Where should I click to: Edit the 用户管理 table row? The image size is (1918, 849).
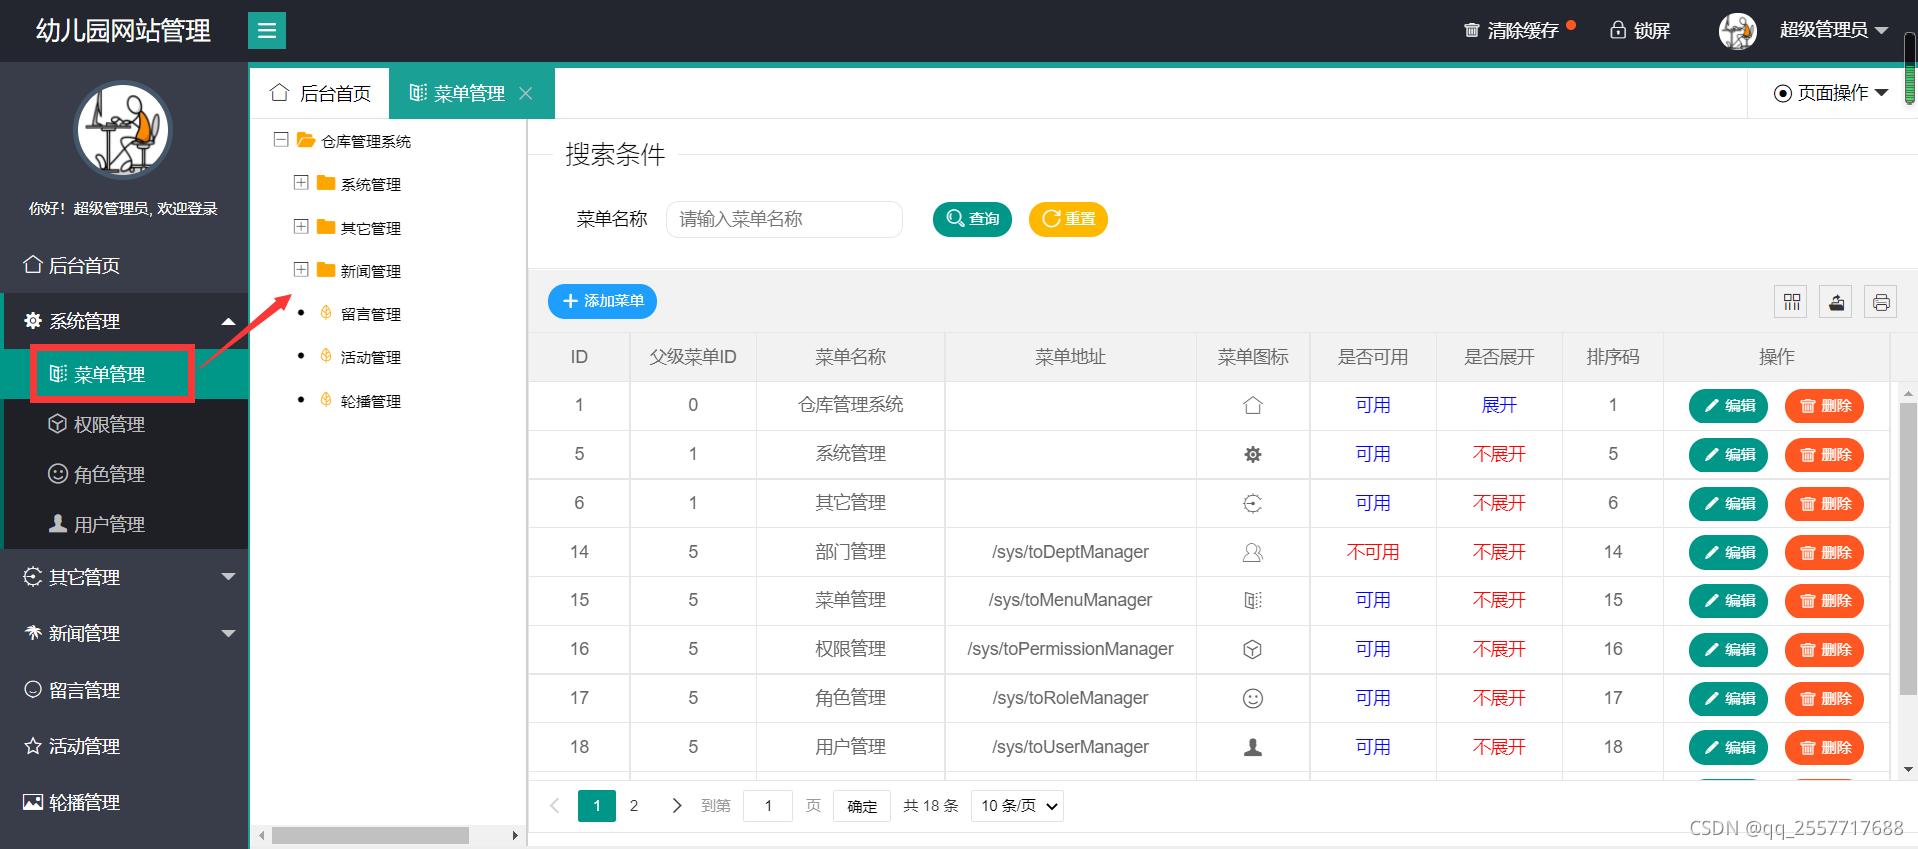[x=1729, y=748]
